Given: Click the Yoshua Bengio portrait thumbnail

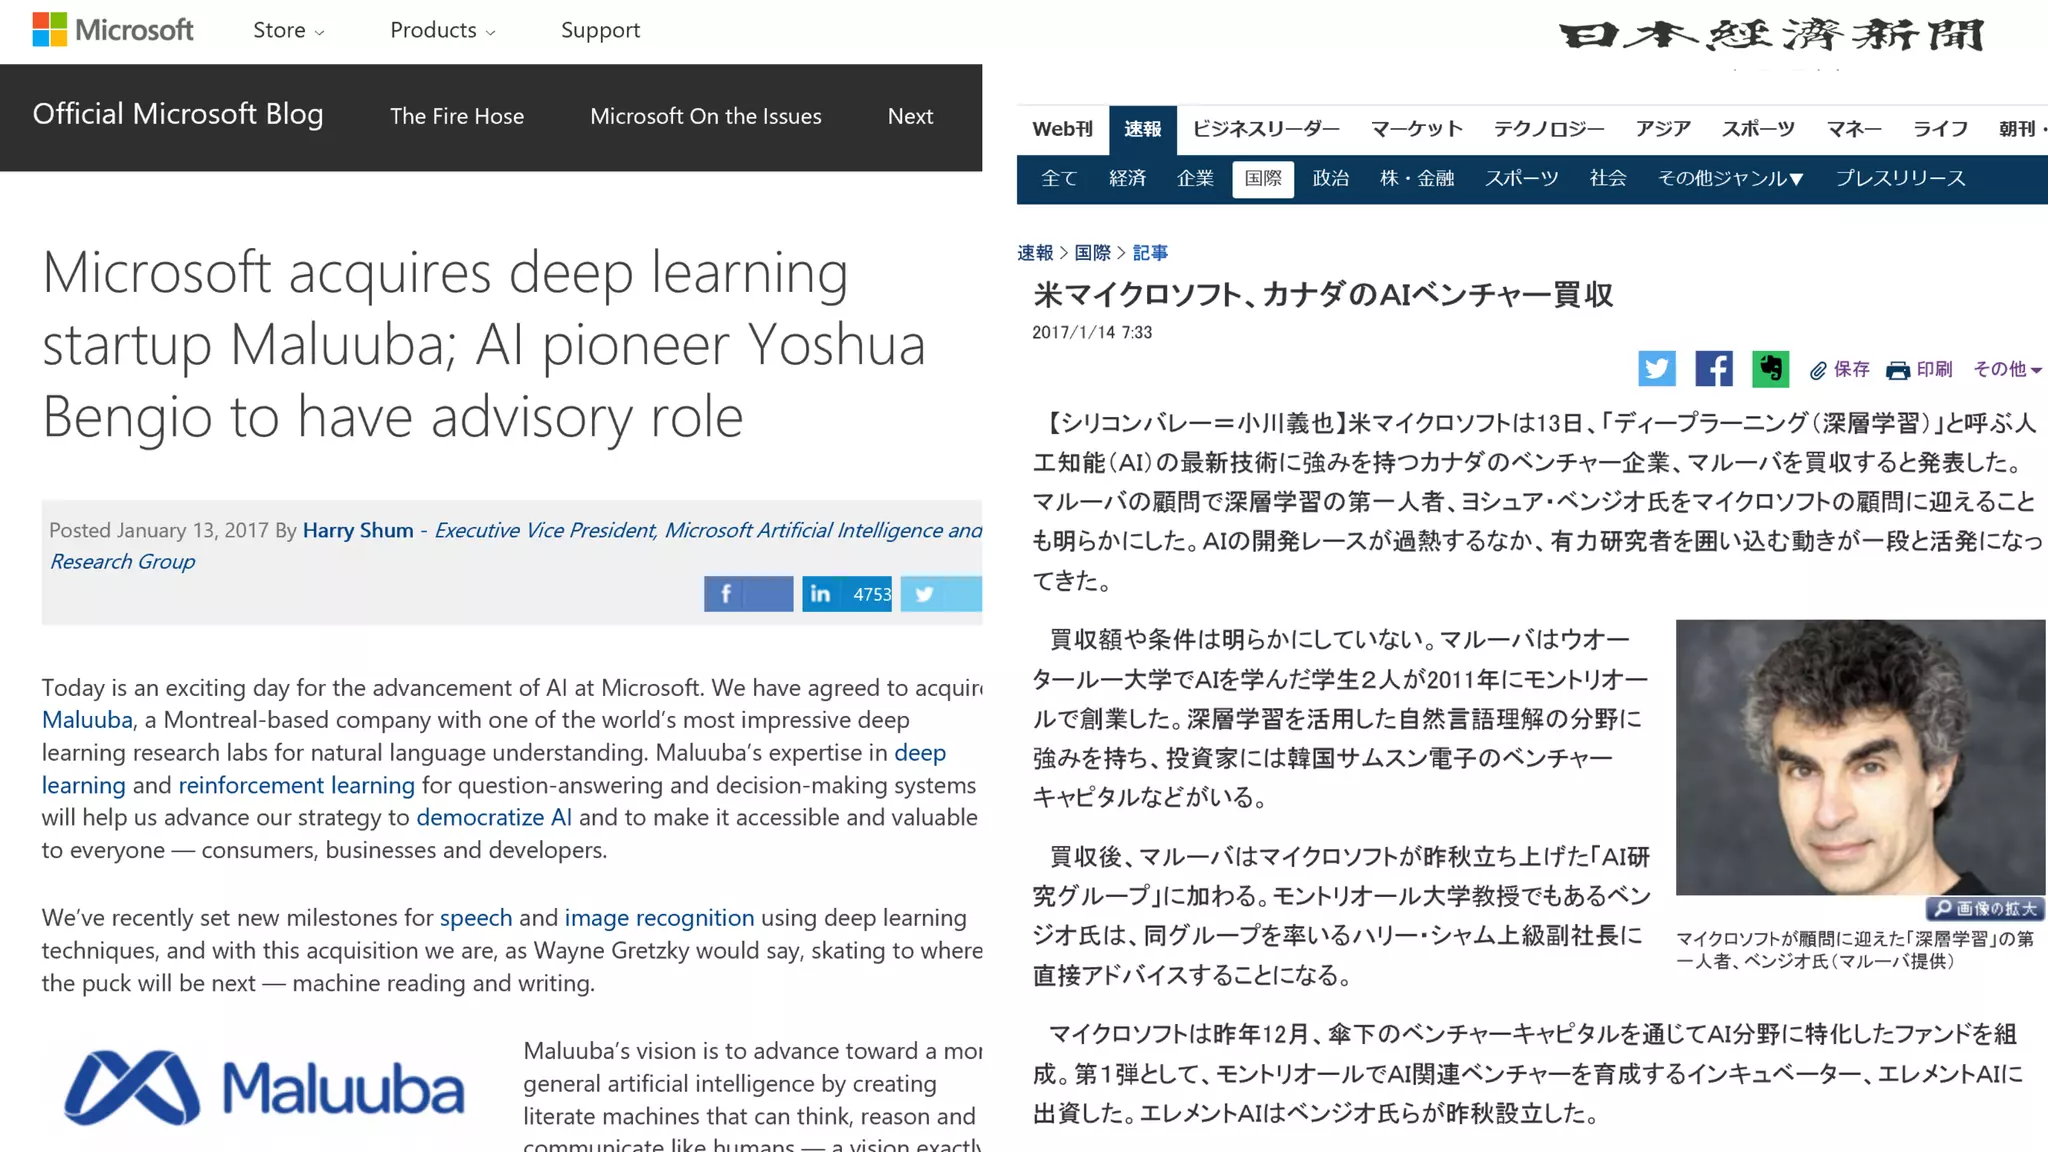Looking at the screenshot, I should pyautogui.click(x=1859, y=757).
